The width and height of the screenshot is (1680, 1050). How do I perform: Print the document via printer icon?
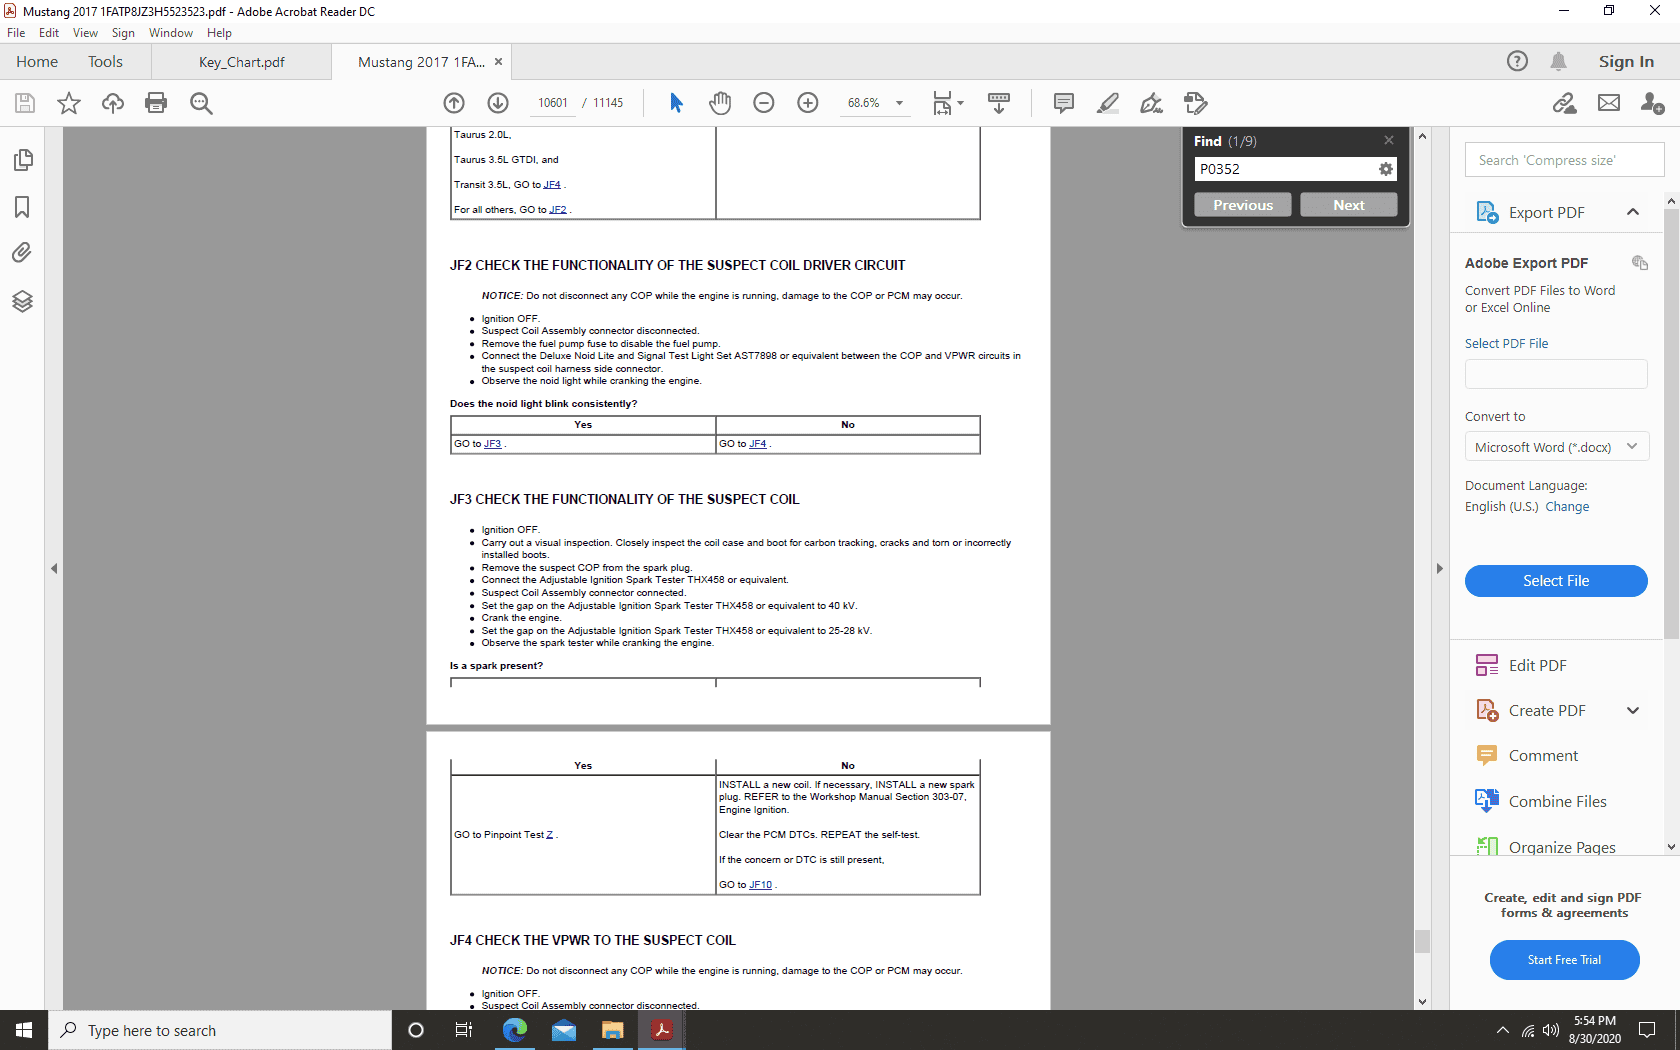click(156, 103)
